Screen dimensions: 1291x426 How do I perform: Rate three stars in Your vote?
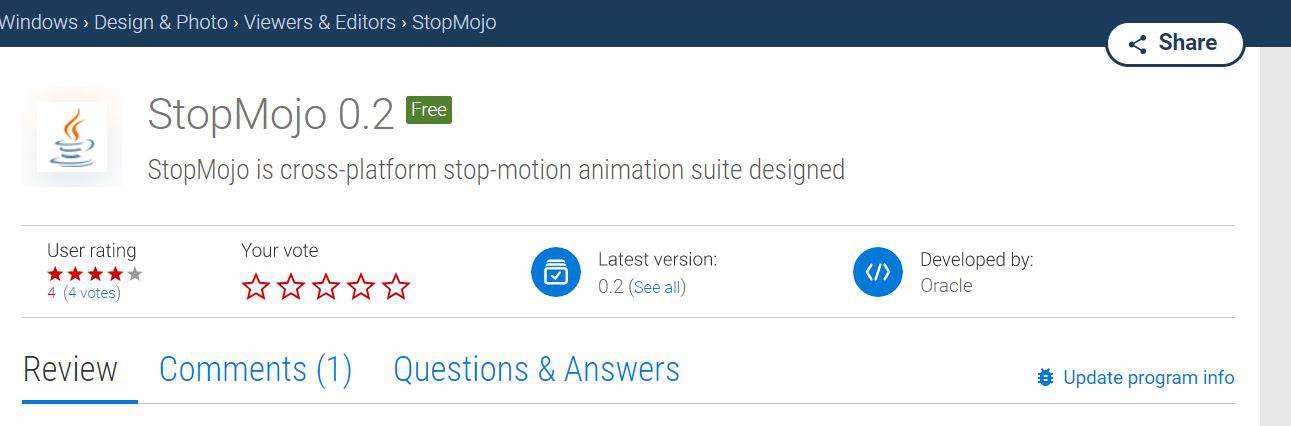[x=326, y=287]
